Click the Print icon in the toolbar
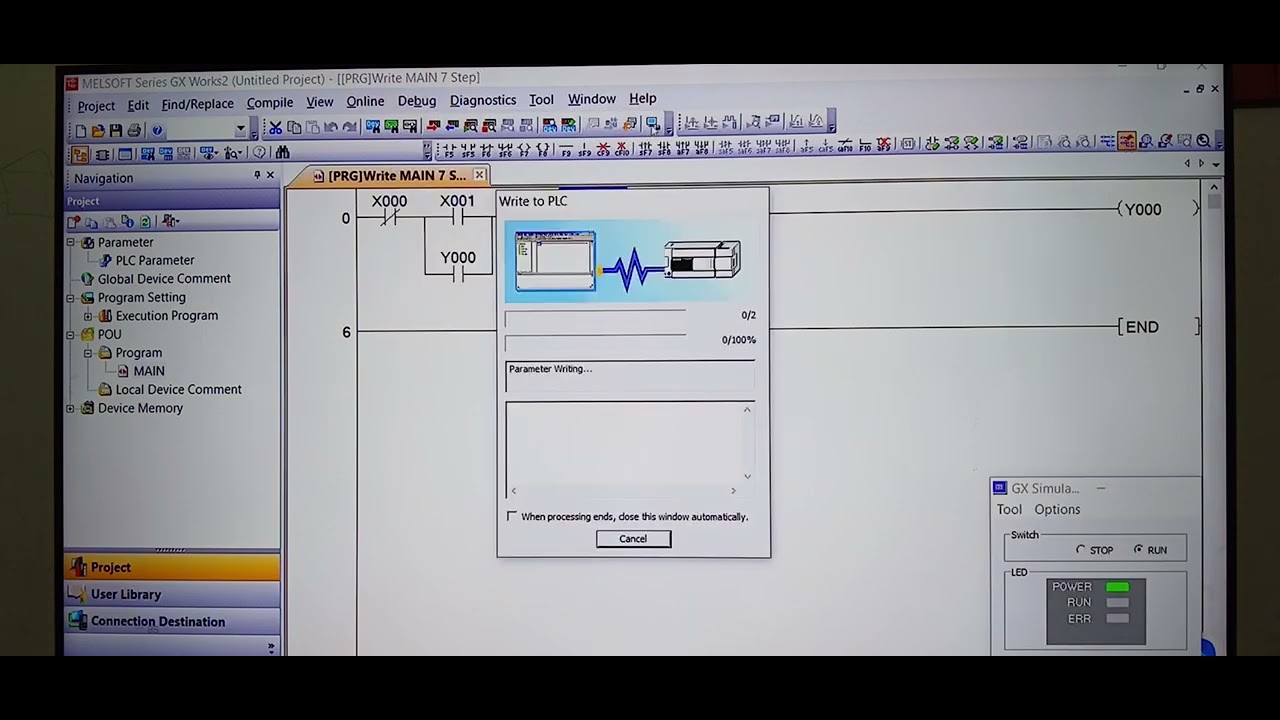 pos(134,130)
